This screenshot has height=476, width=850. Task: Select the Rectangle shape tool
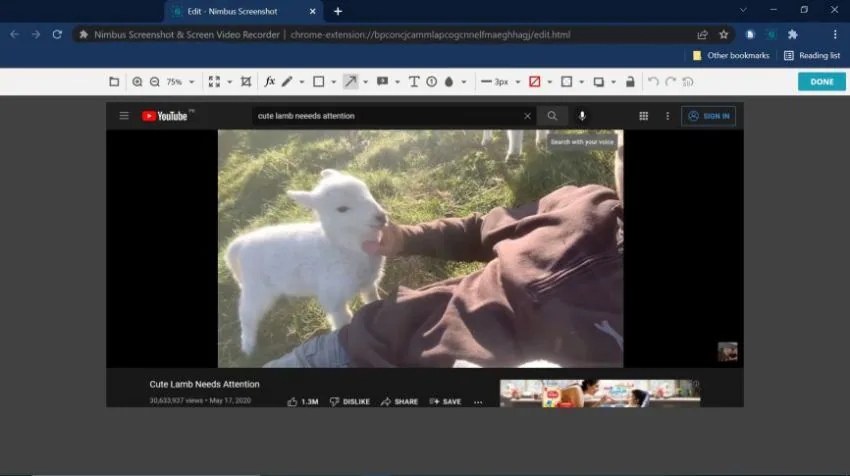(x=319, y=82)
